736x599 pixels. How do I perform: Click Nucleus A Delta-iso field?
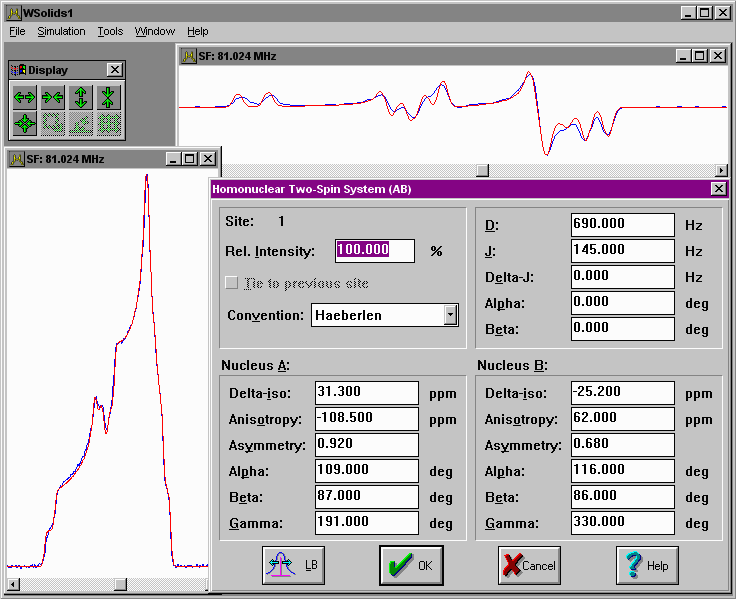point(366,393)
